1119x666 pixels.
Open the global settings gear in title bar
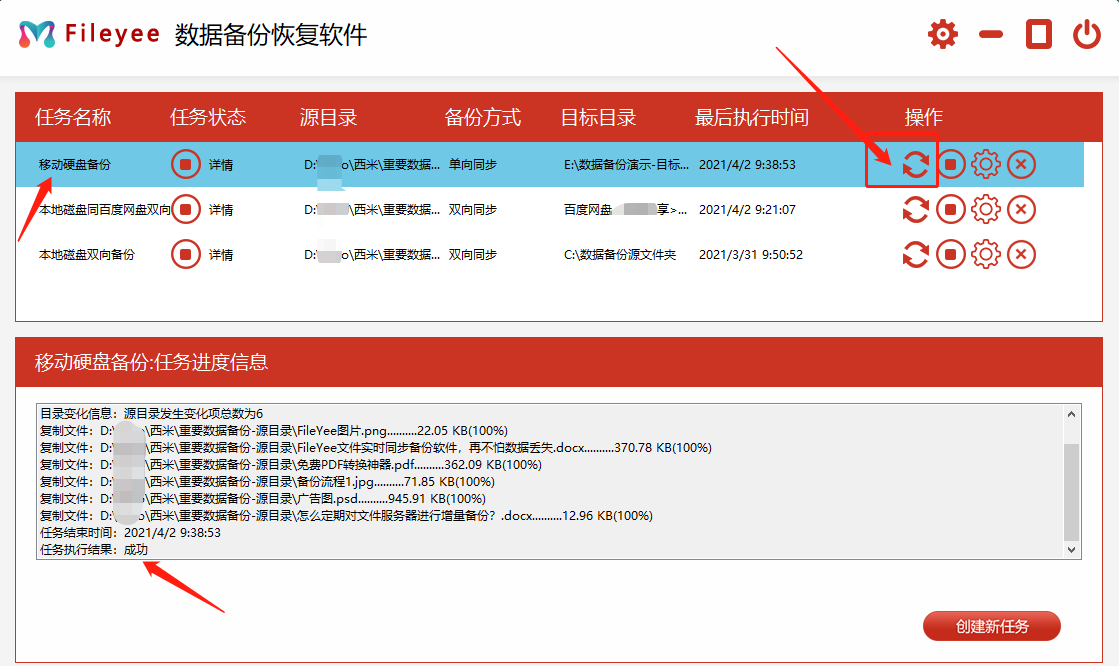[x=942, y=35]
